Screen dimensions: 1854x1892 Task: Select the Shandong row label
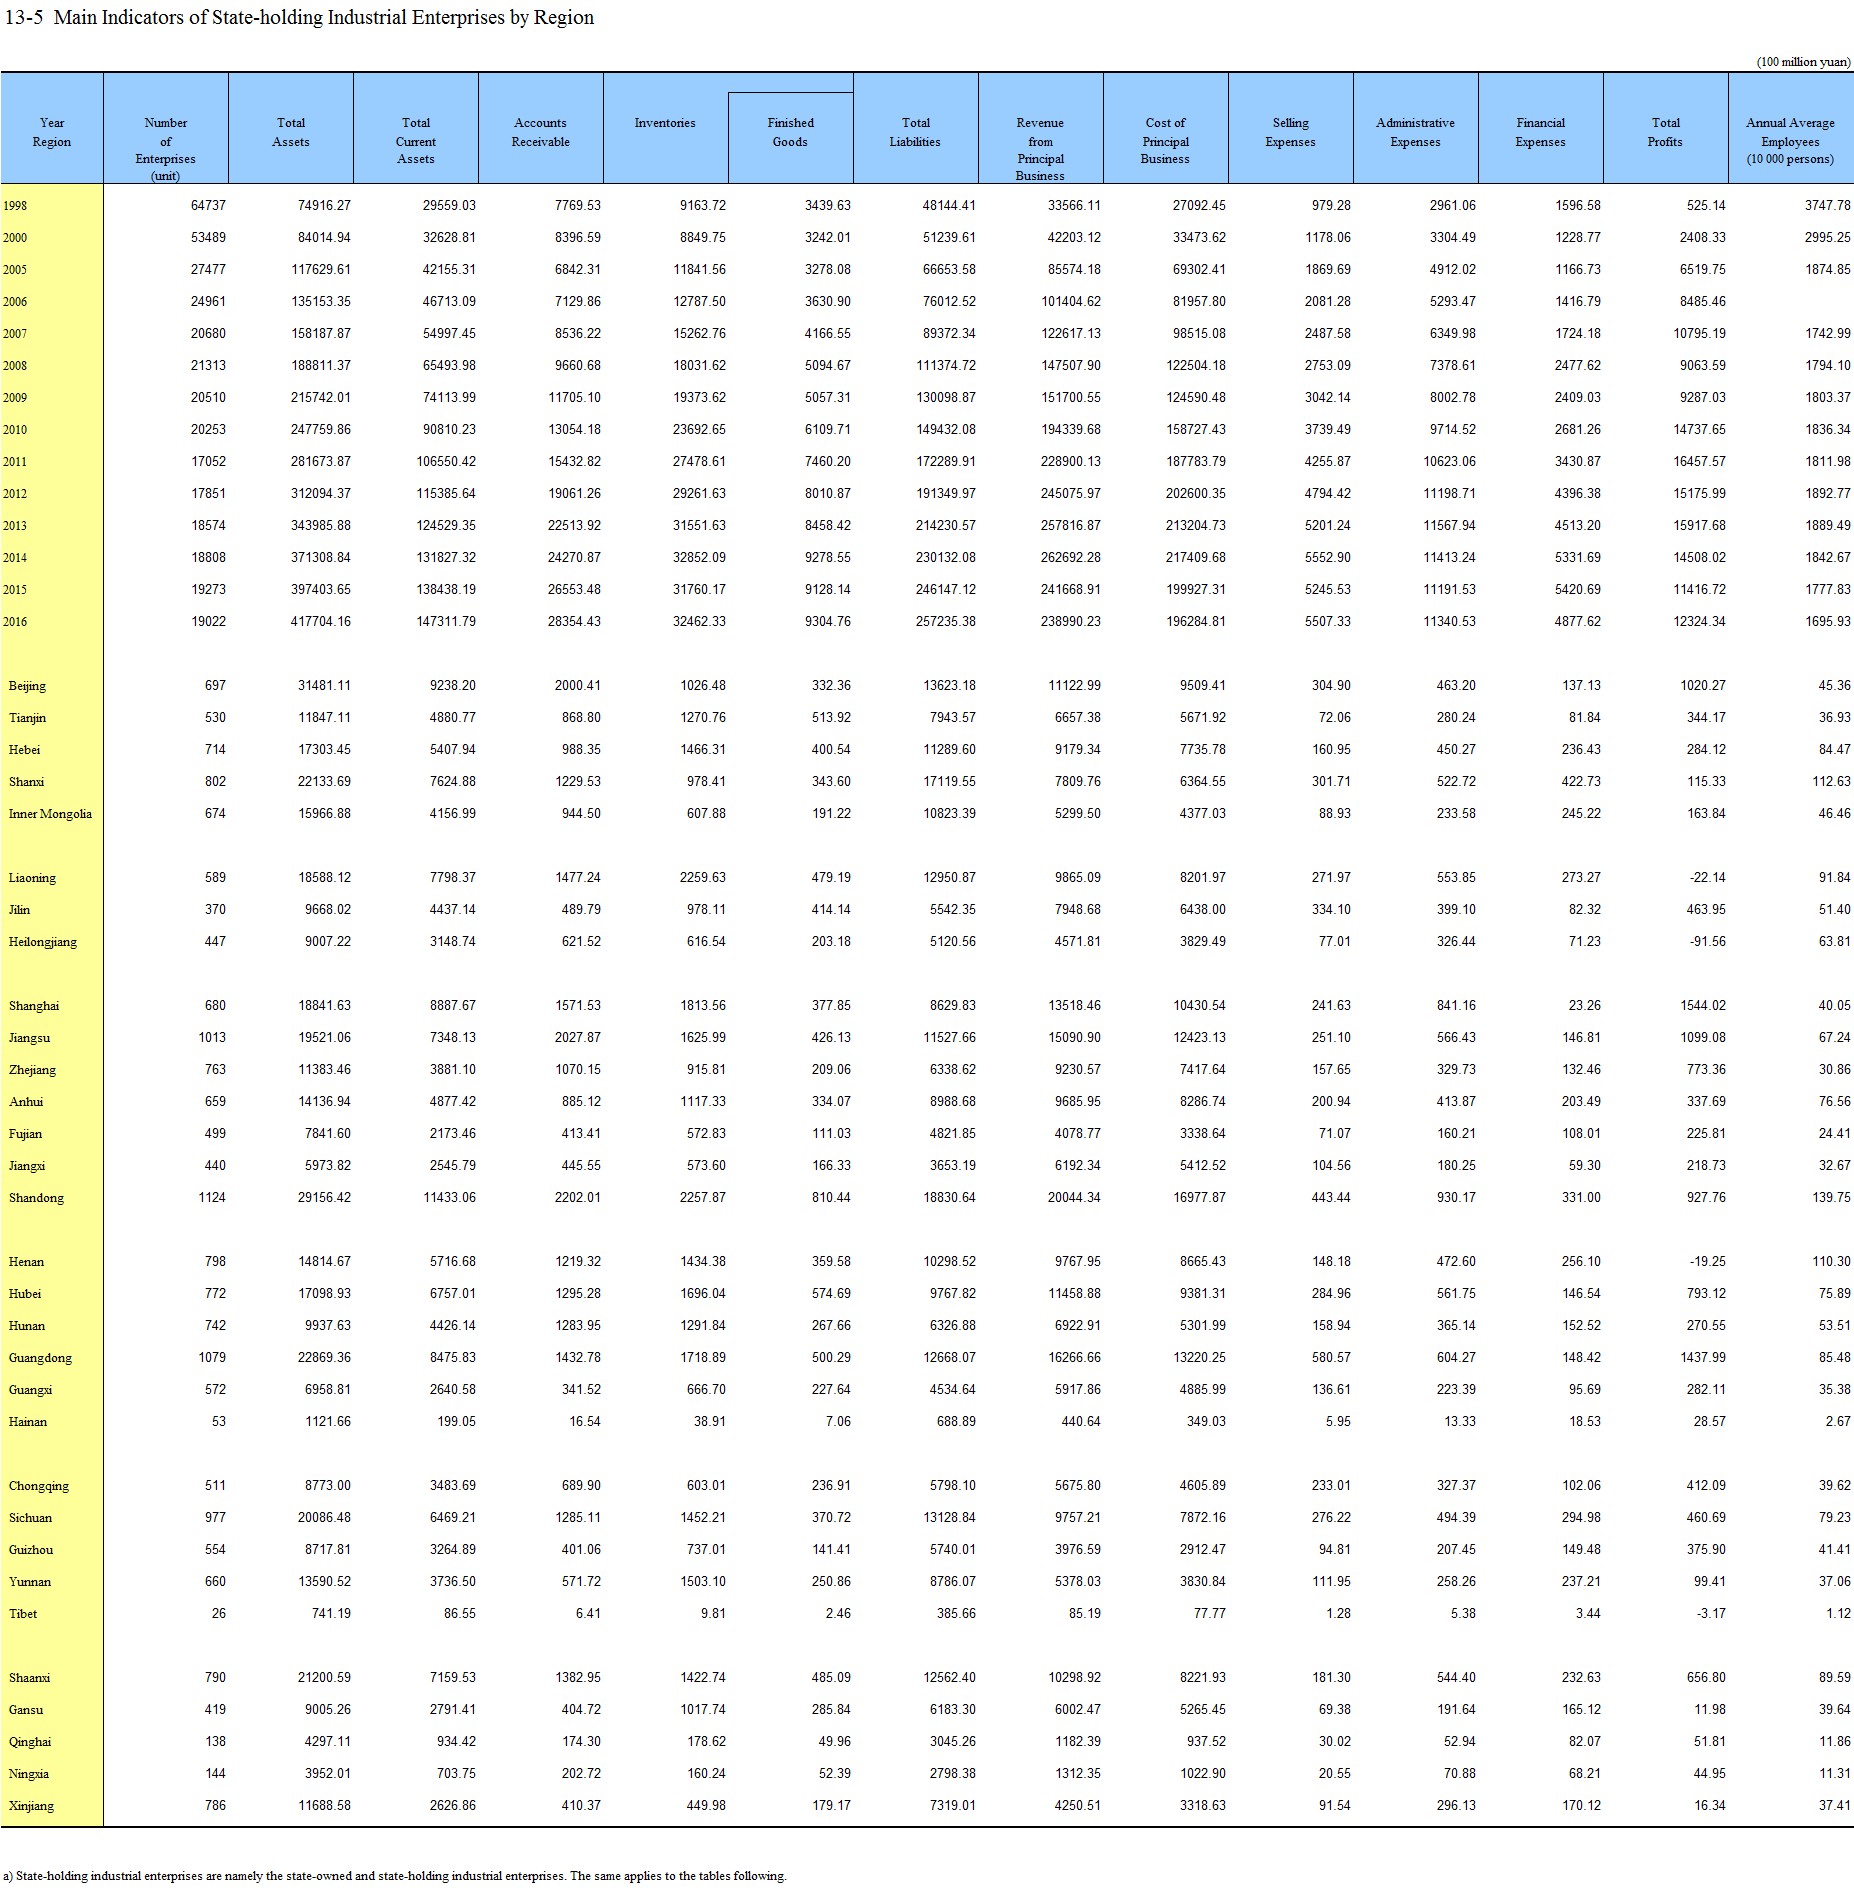coord(36,1198)
